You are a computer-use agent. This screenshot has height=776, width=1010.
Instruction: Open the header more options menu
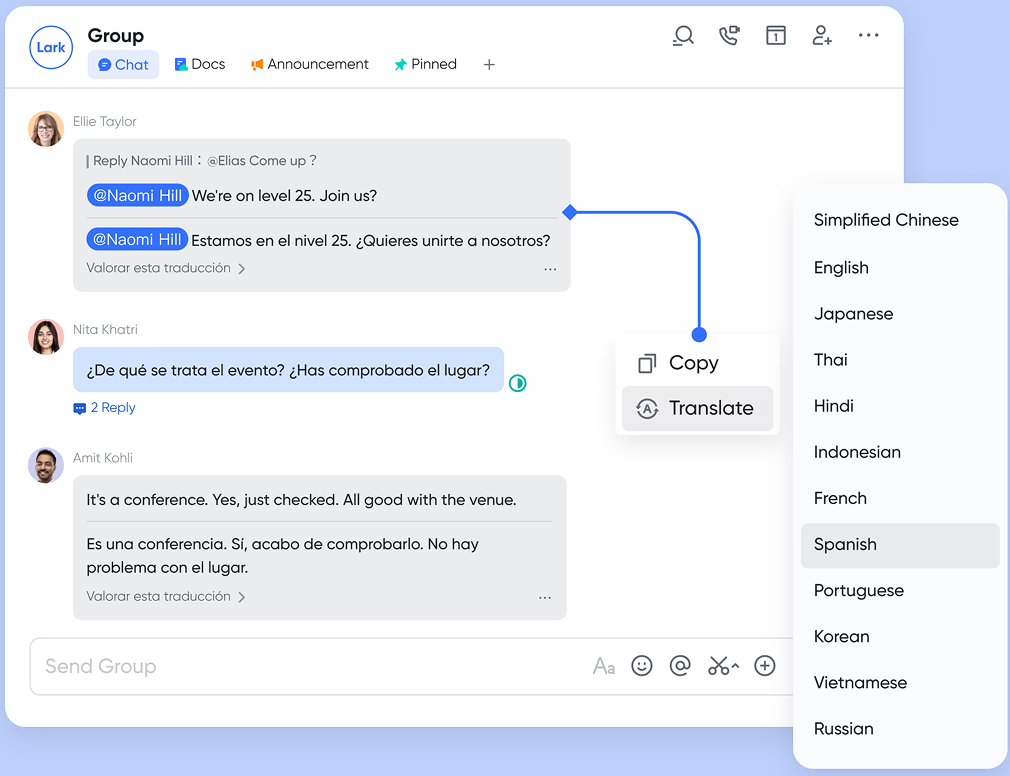[x=868, y=36]
